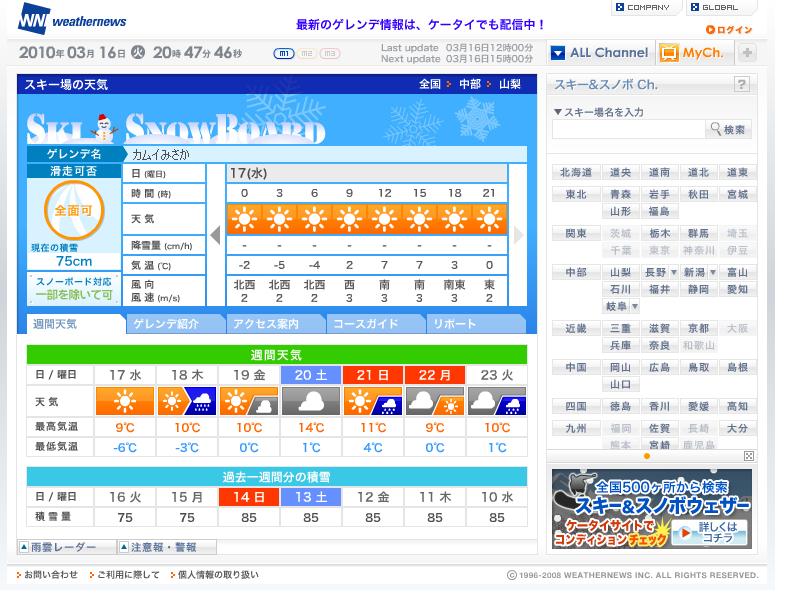Select 山梨 prefecture button
800x600 pixels.
tap(620, 272)
